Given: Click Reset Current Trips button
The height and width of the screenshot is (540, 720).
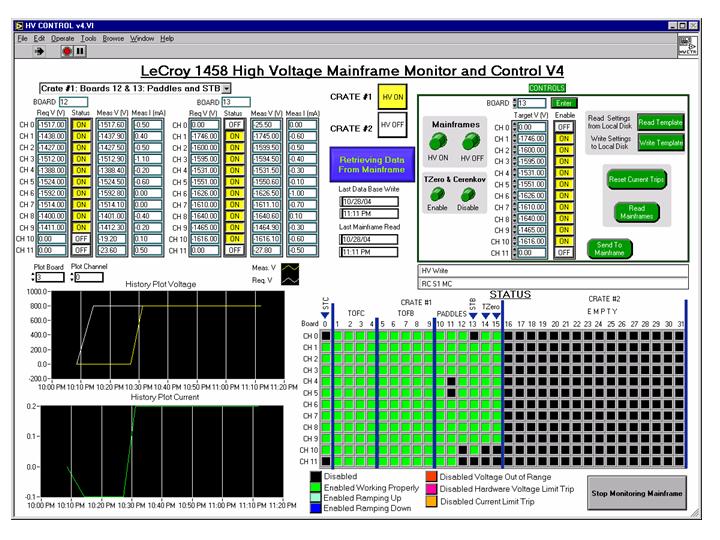Looking at the screenshot, I should [x=636, y=179].
